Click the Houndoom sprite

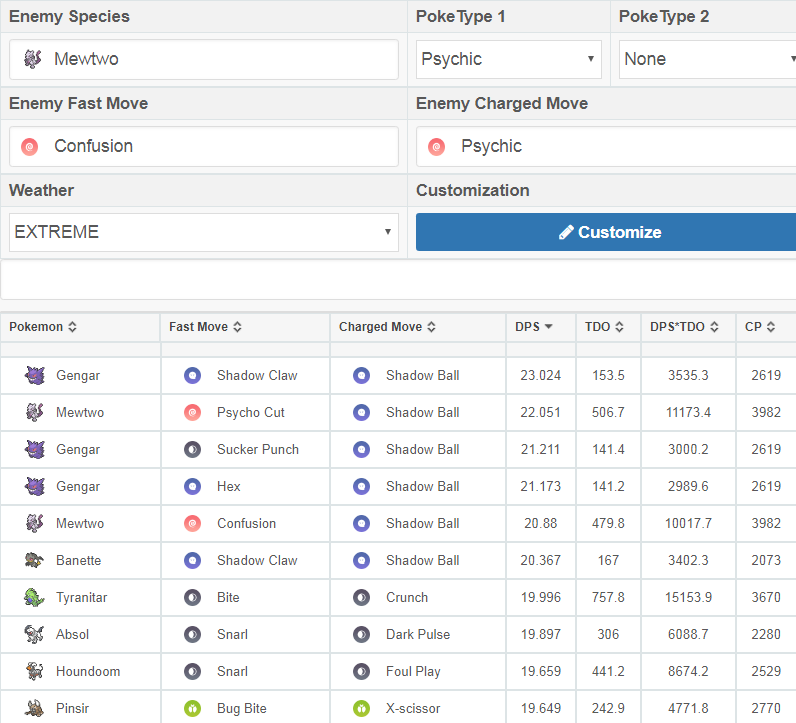tap(34, 671)
